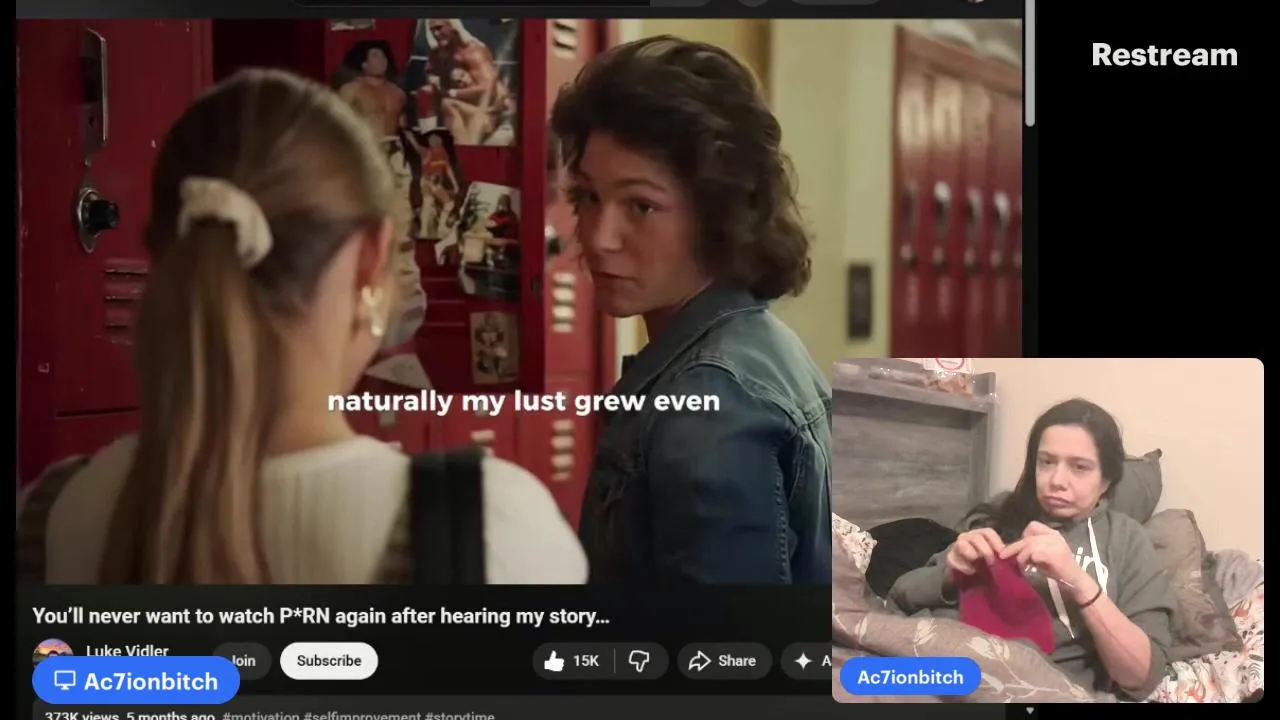Click the webcam overlay showing person knitting
Viewport: 1280px width, 720px height.
1047,530
